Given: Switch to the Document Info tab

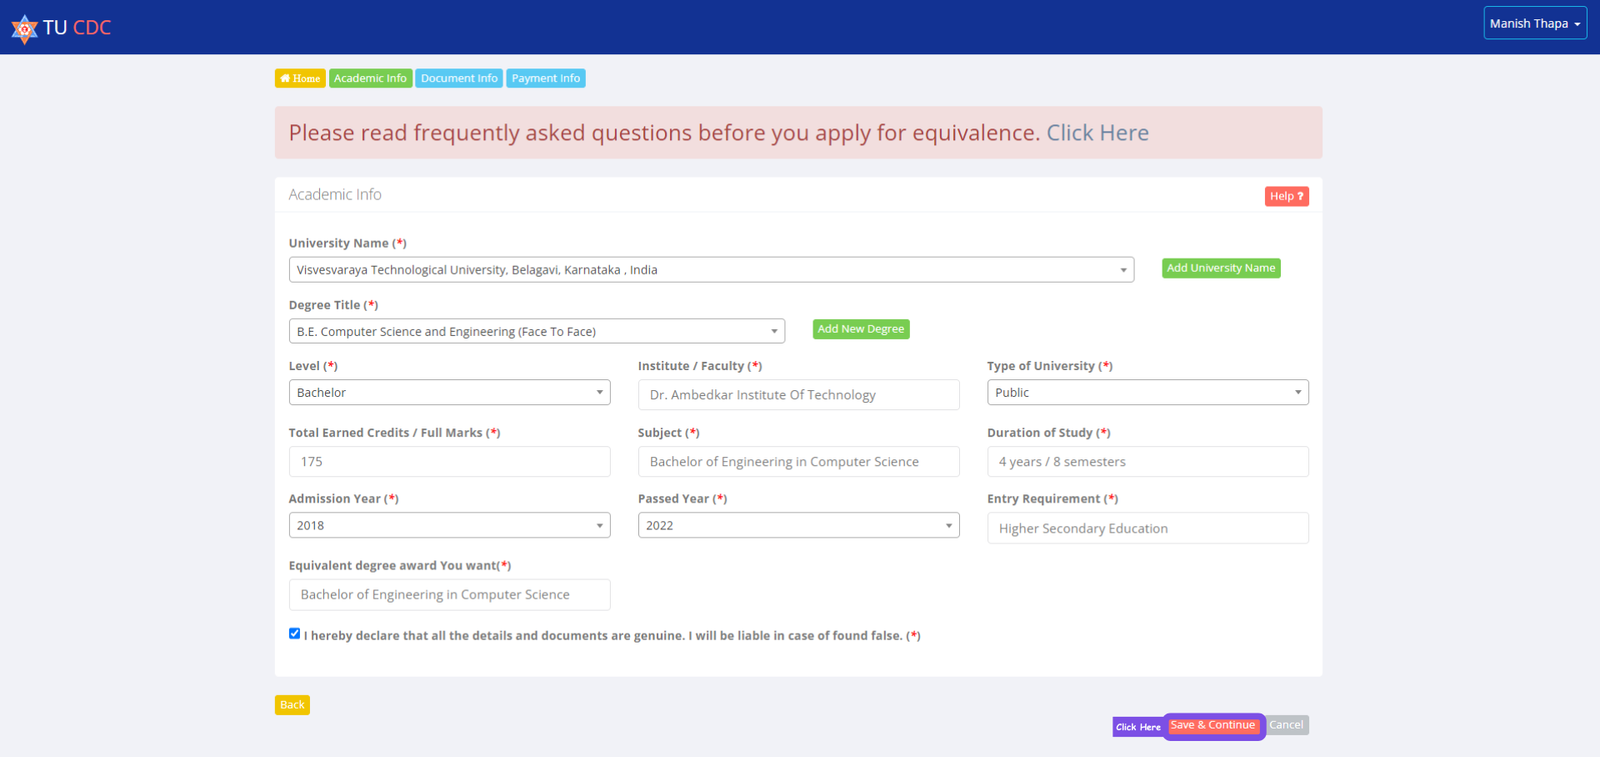Looking at the screenshot, I should tap(459, 78).
